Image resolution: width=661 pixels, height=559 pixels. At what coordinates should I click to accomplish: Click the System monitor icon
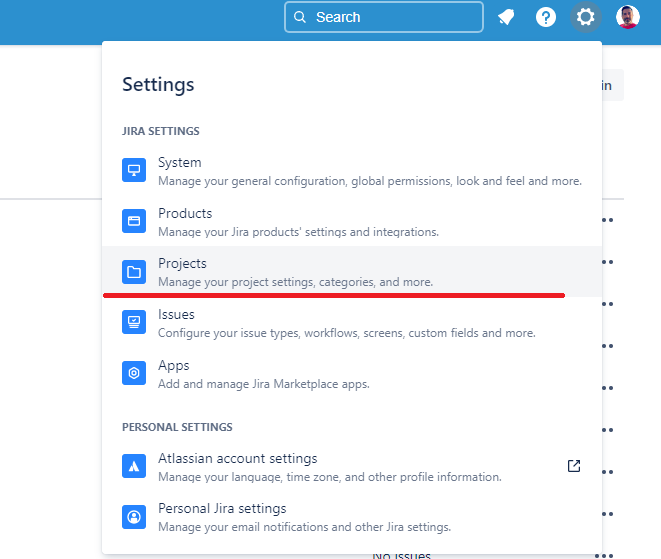coord(134,170)
